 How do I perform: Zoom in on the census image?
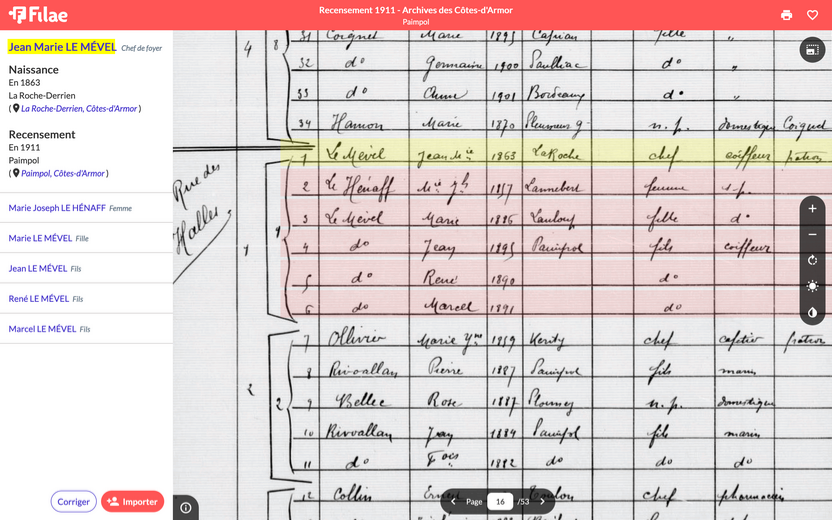(812, 209)
